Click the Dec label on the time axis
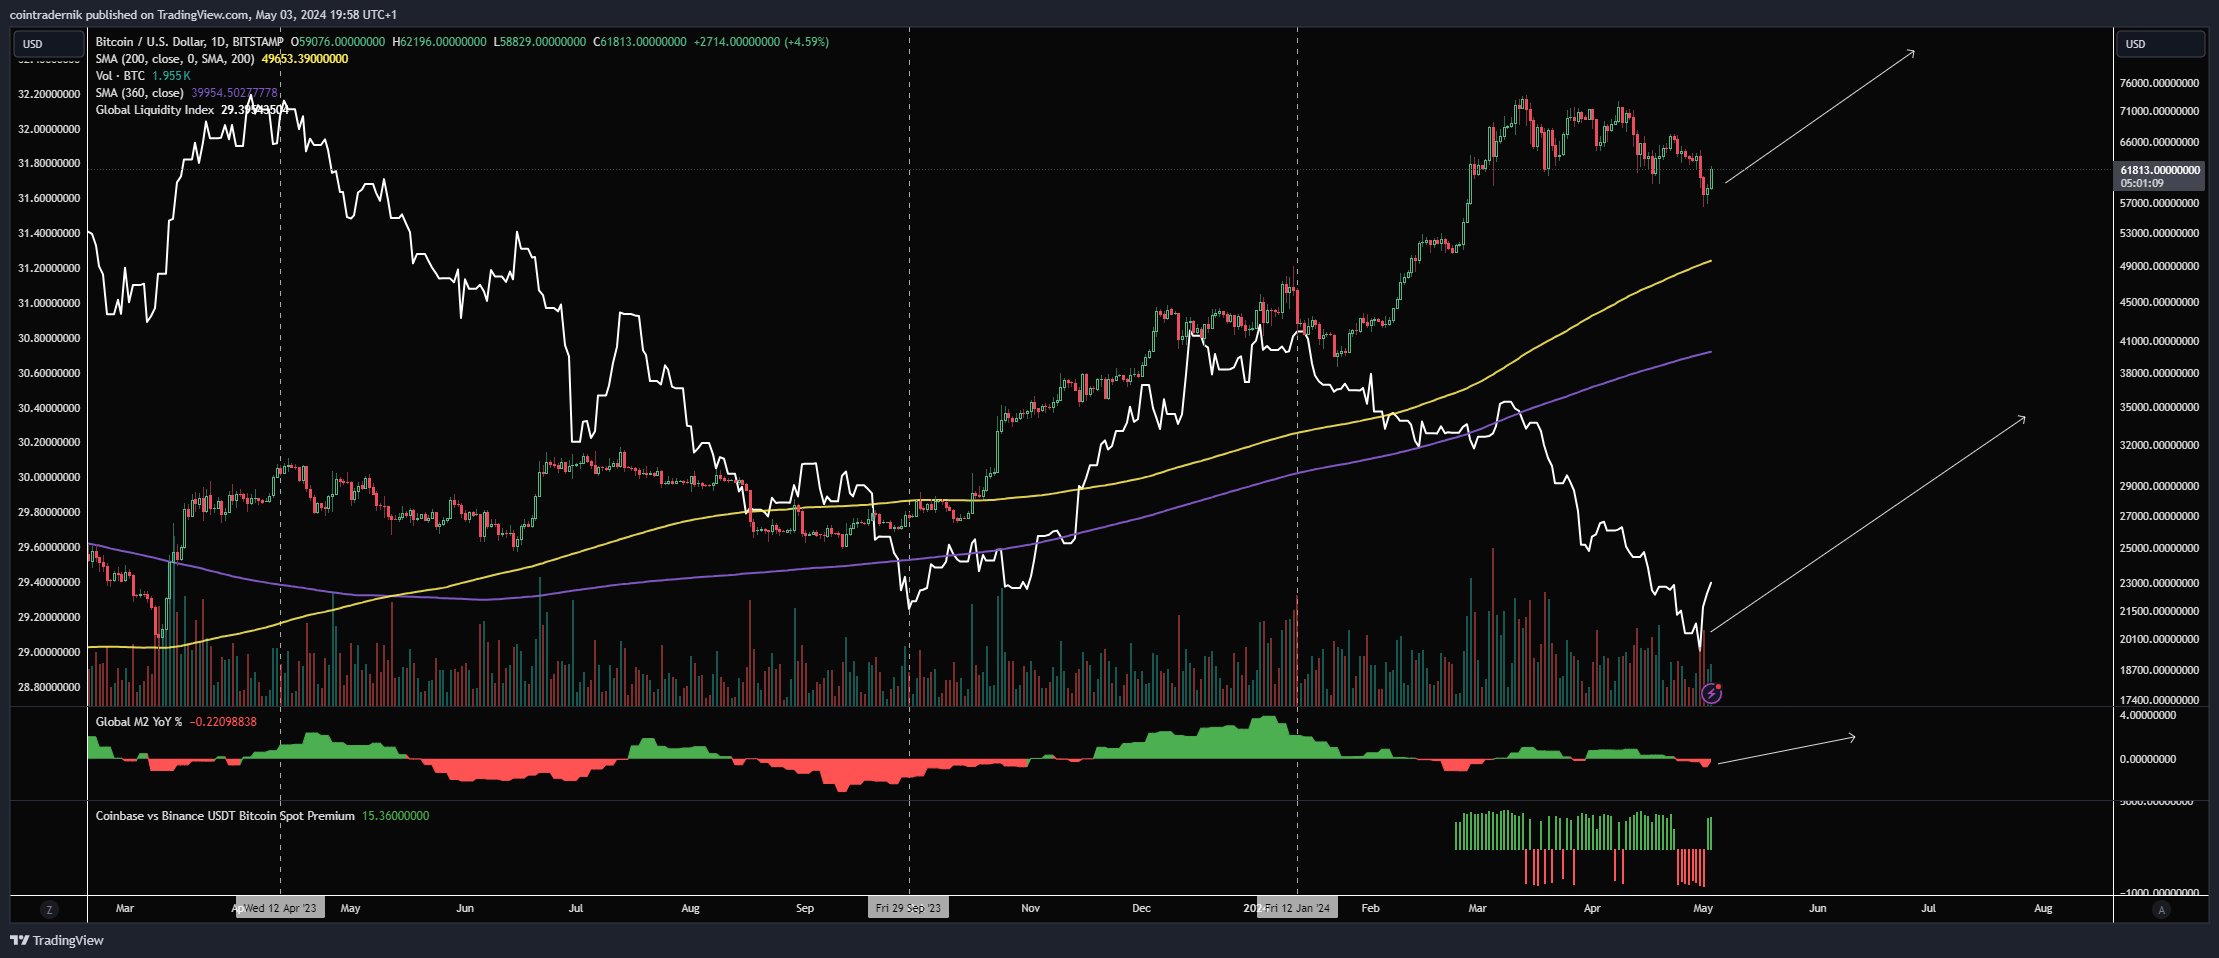The height and width of the screenshot is (958, 2219). [1141, 908]
